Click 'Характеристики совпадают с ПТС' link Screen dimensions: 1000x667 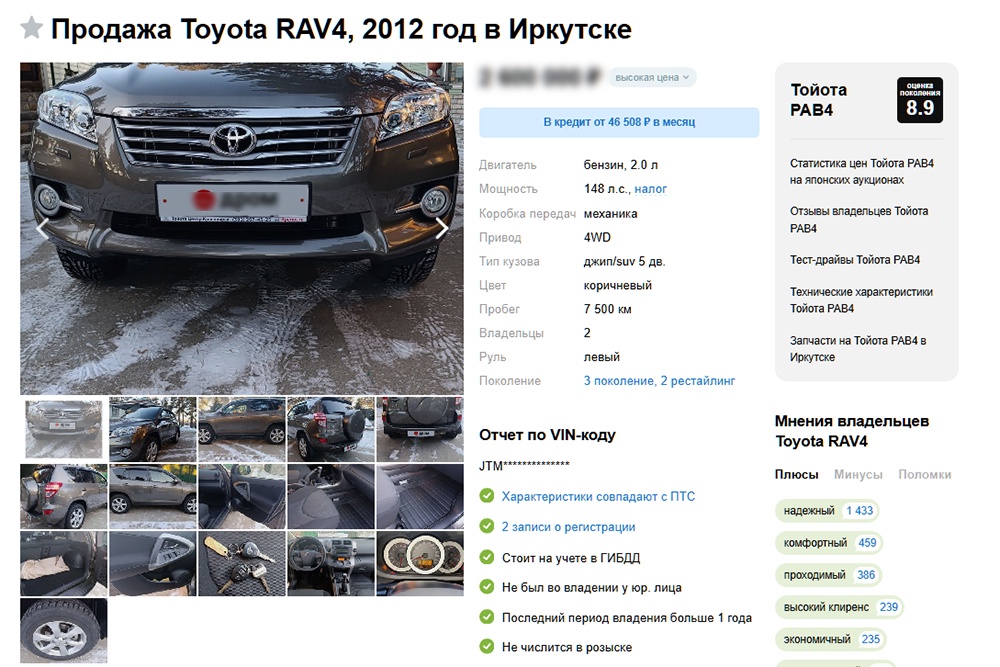coord(598,497)
